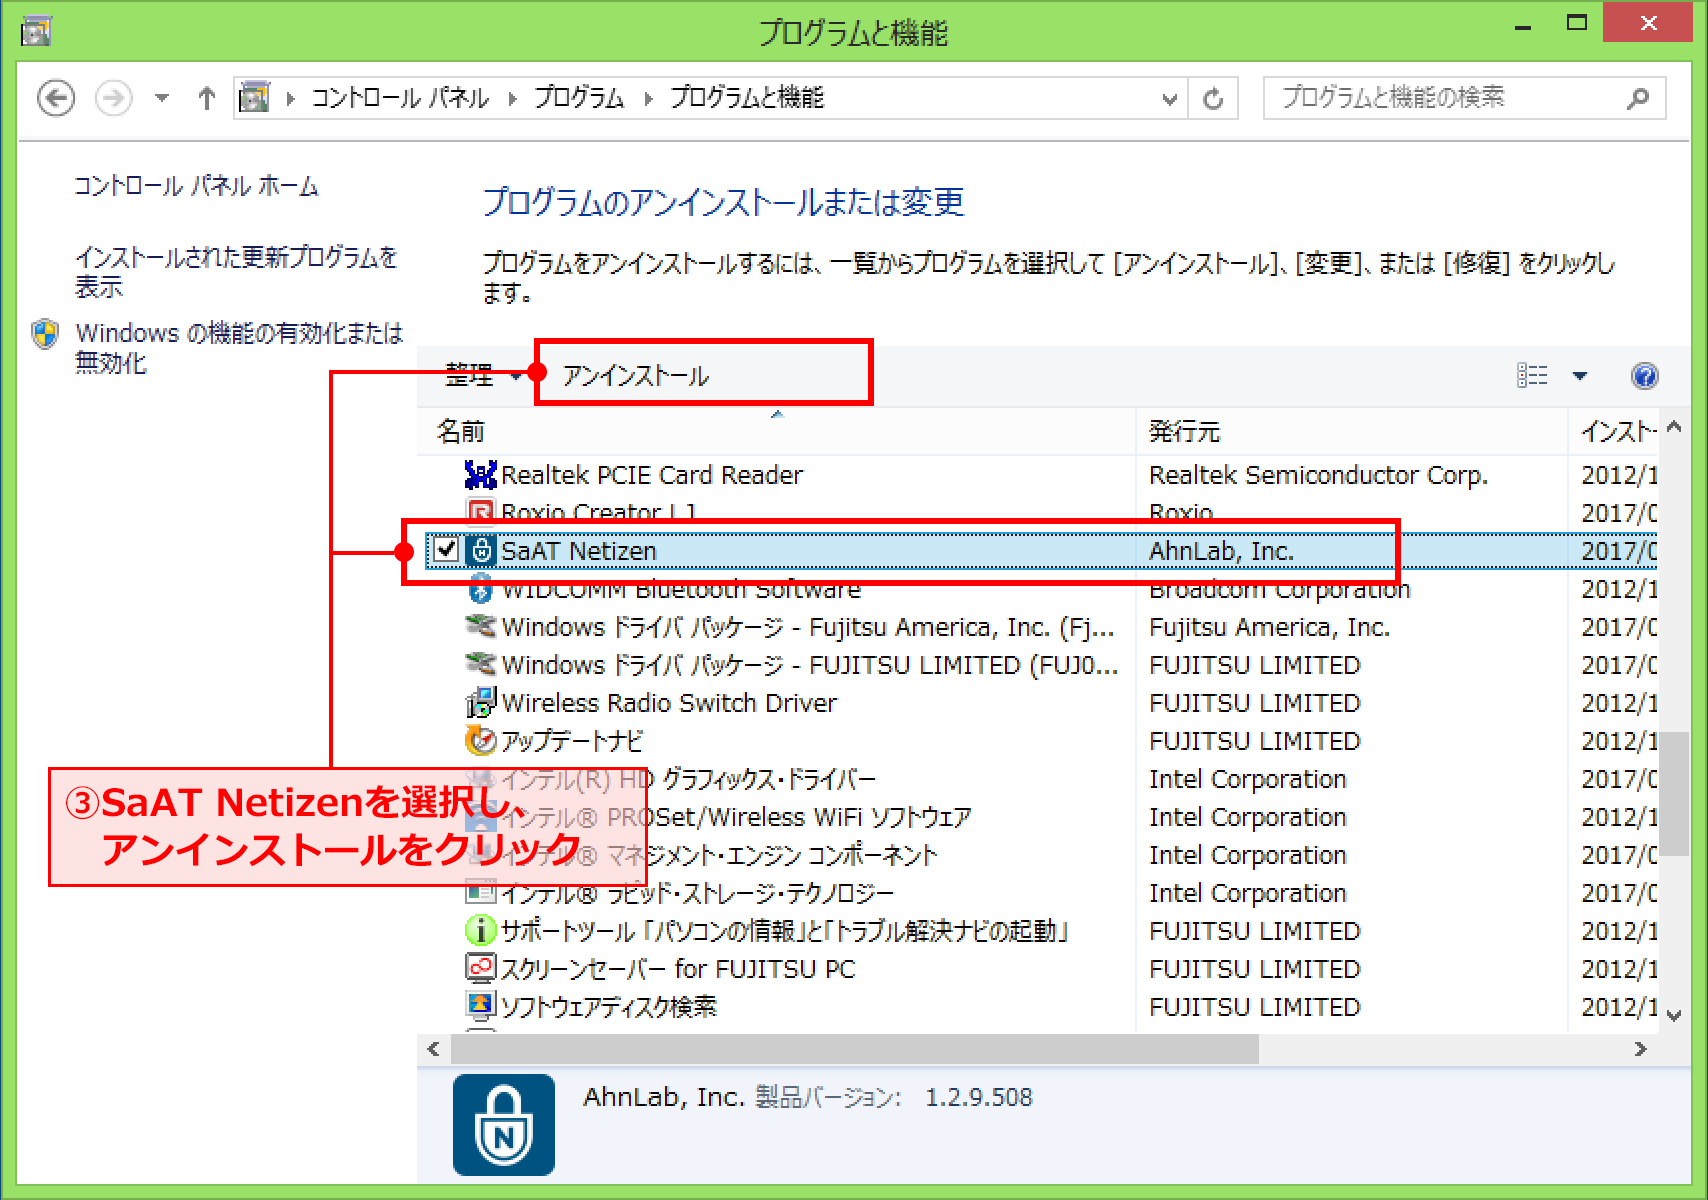
Task: Click the horizontal scrollbar left arrow
Action: [433, 1049]
